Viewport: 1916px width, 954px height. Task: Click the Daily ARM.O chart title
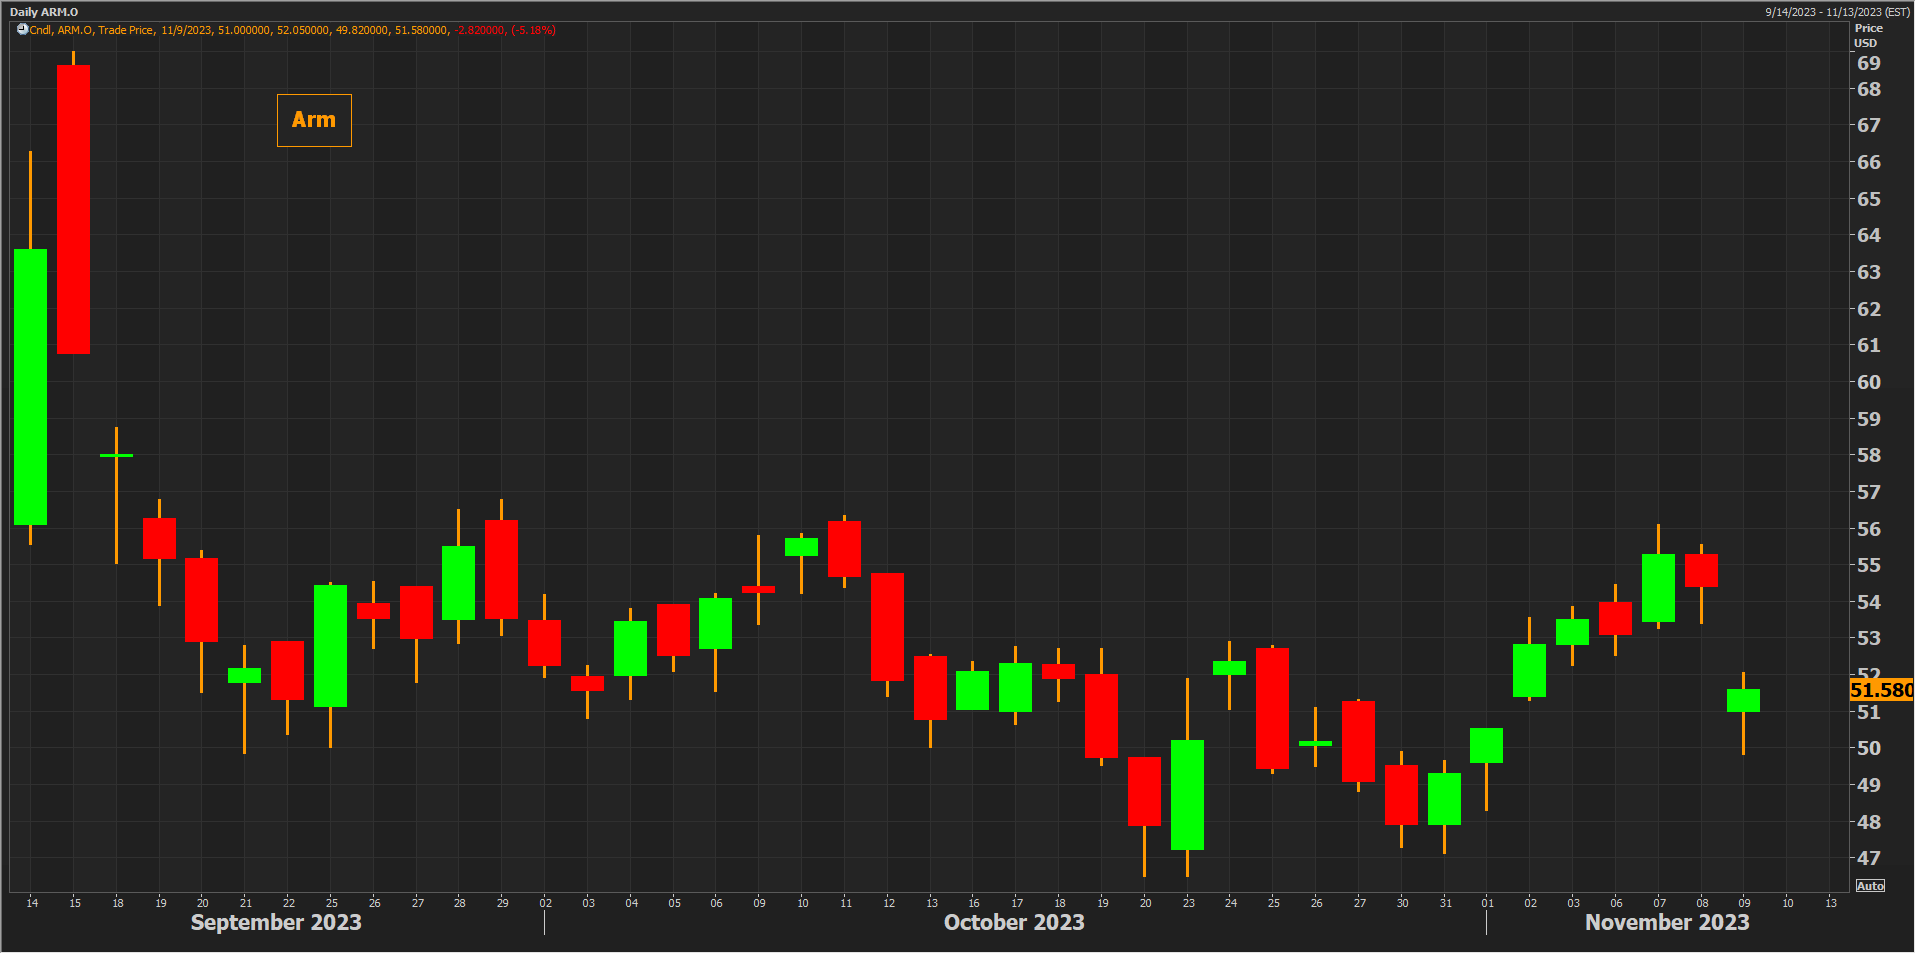(44, 12)
